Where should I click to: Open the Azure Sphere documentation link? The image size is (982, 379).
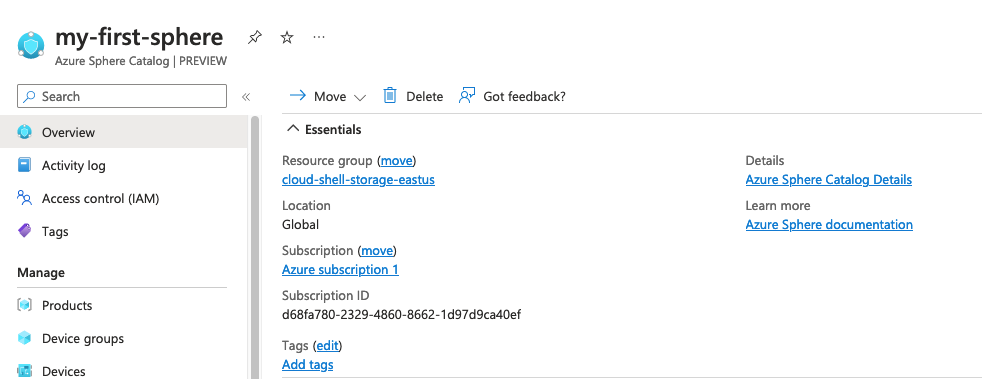pyautogui.click(x=829, y=224)
